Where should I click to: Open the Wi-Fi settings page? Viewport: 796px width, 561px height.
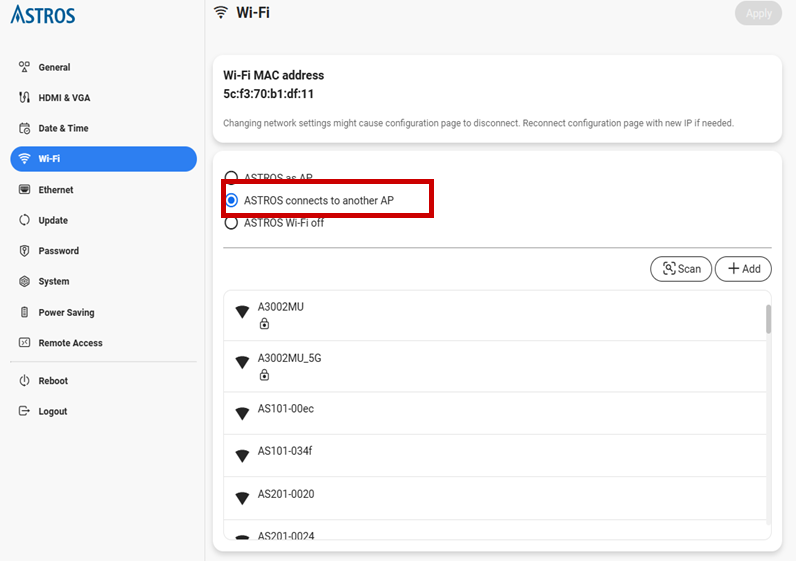103,159
